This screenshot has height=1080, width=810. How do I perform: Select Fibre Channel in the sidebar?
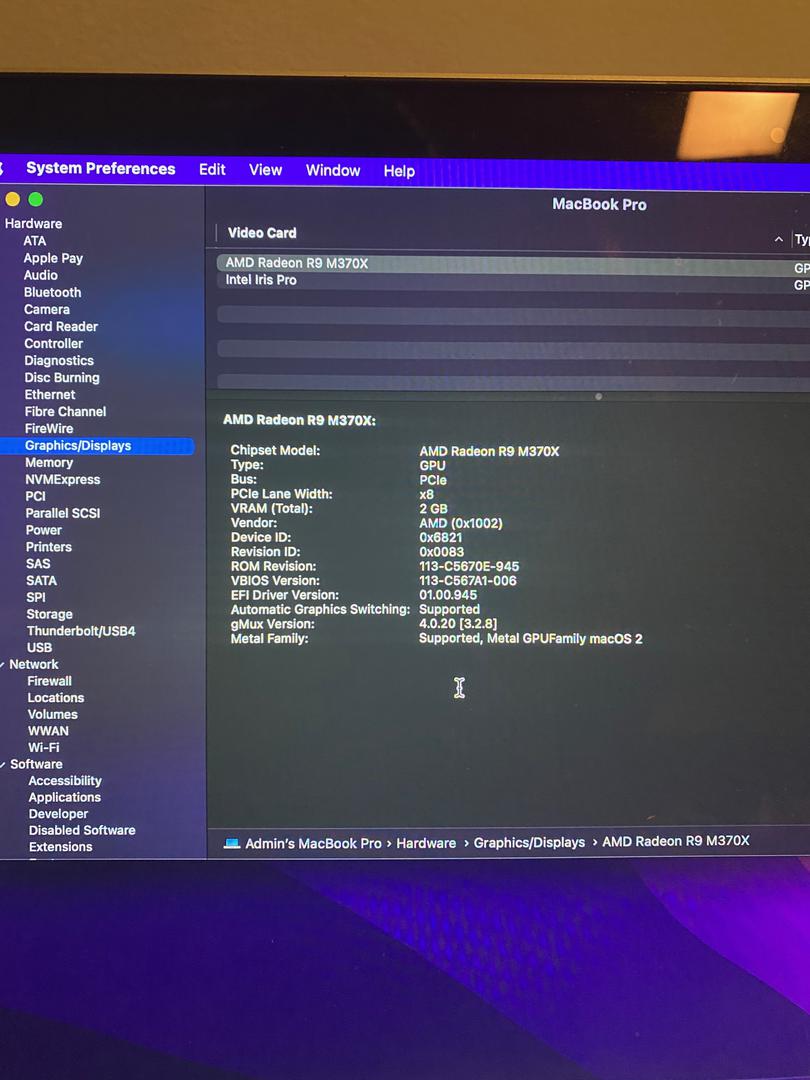pyautogui.click(x=65, y=412)
